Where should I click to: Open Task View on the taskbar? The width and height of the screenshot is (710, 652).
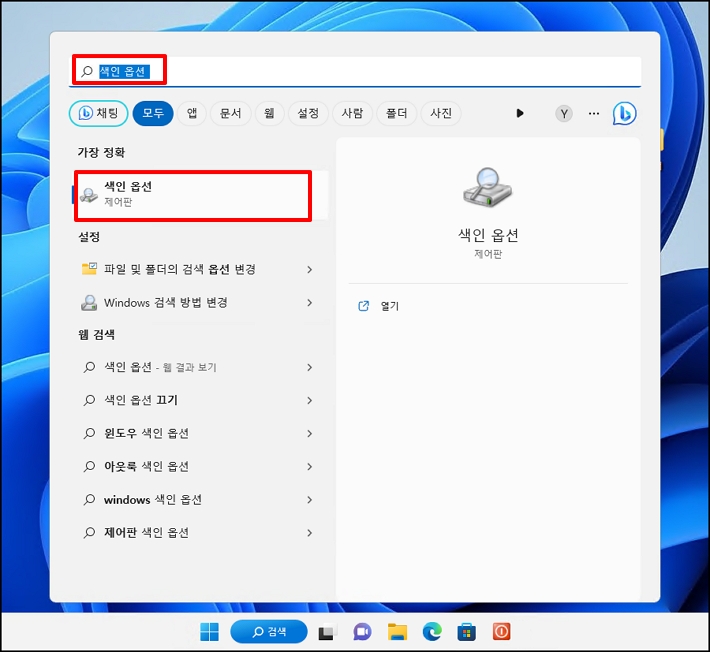326,632
